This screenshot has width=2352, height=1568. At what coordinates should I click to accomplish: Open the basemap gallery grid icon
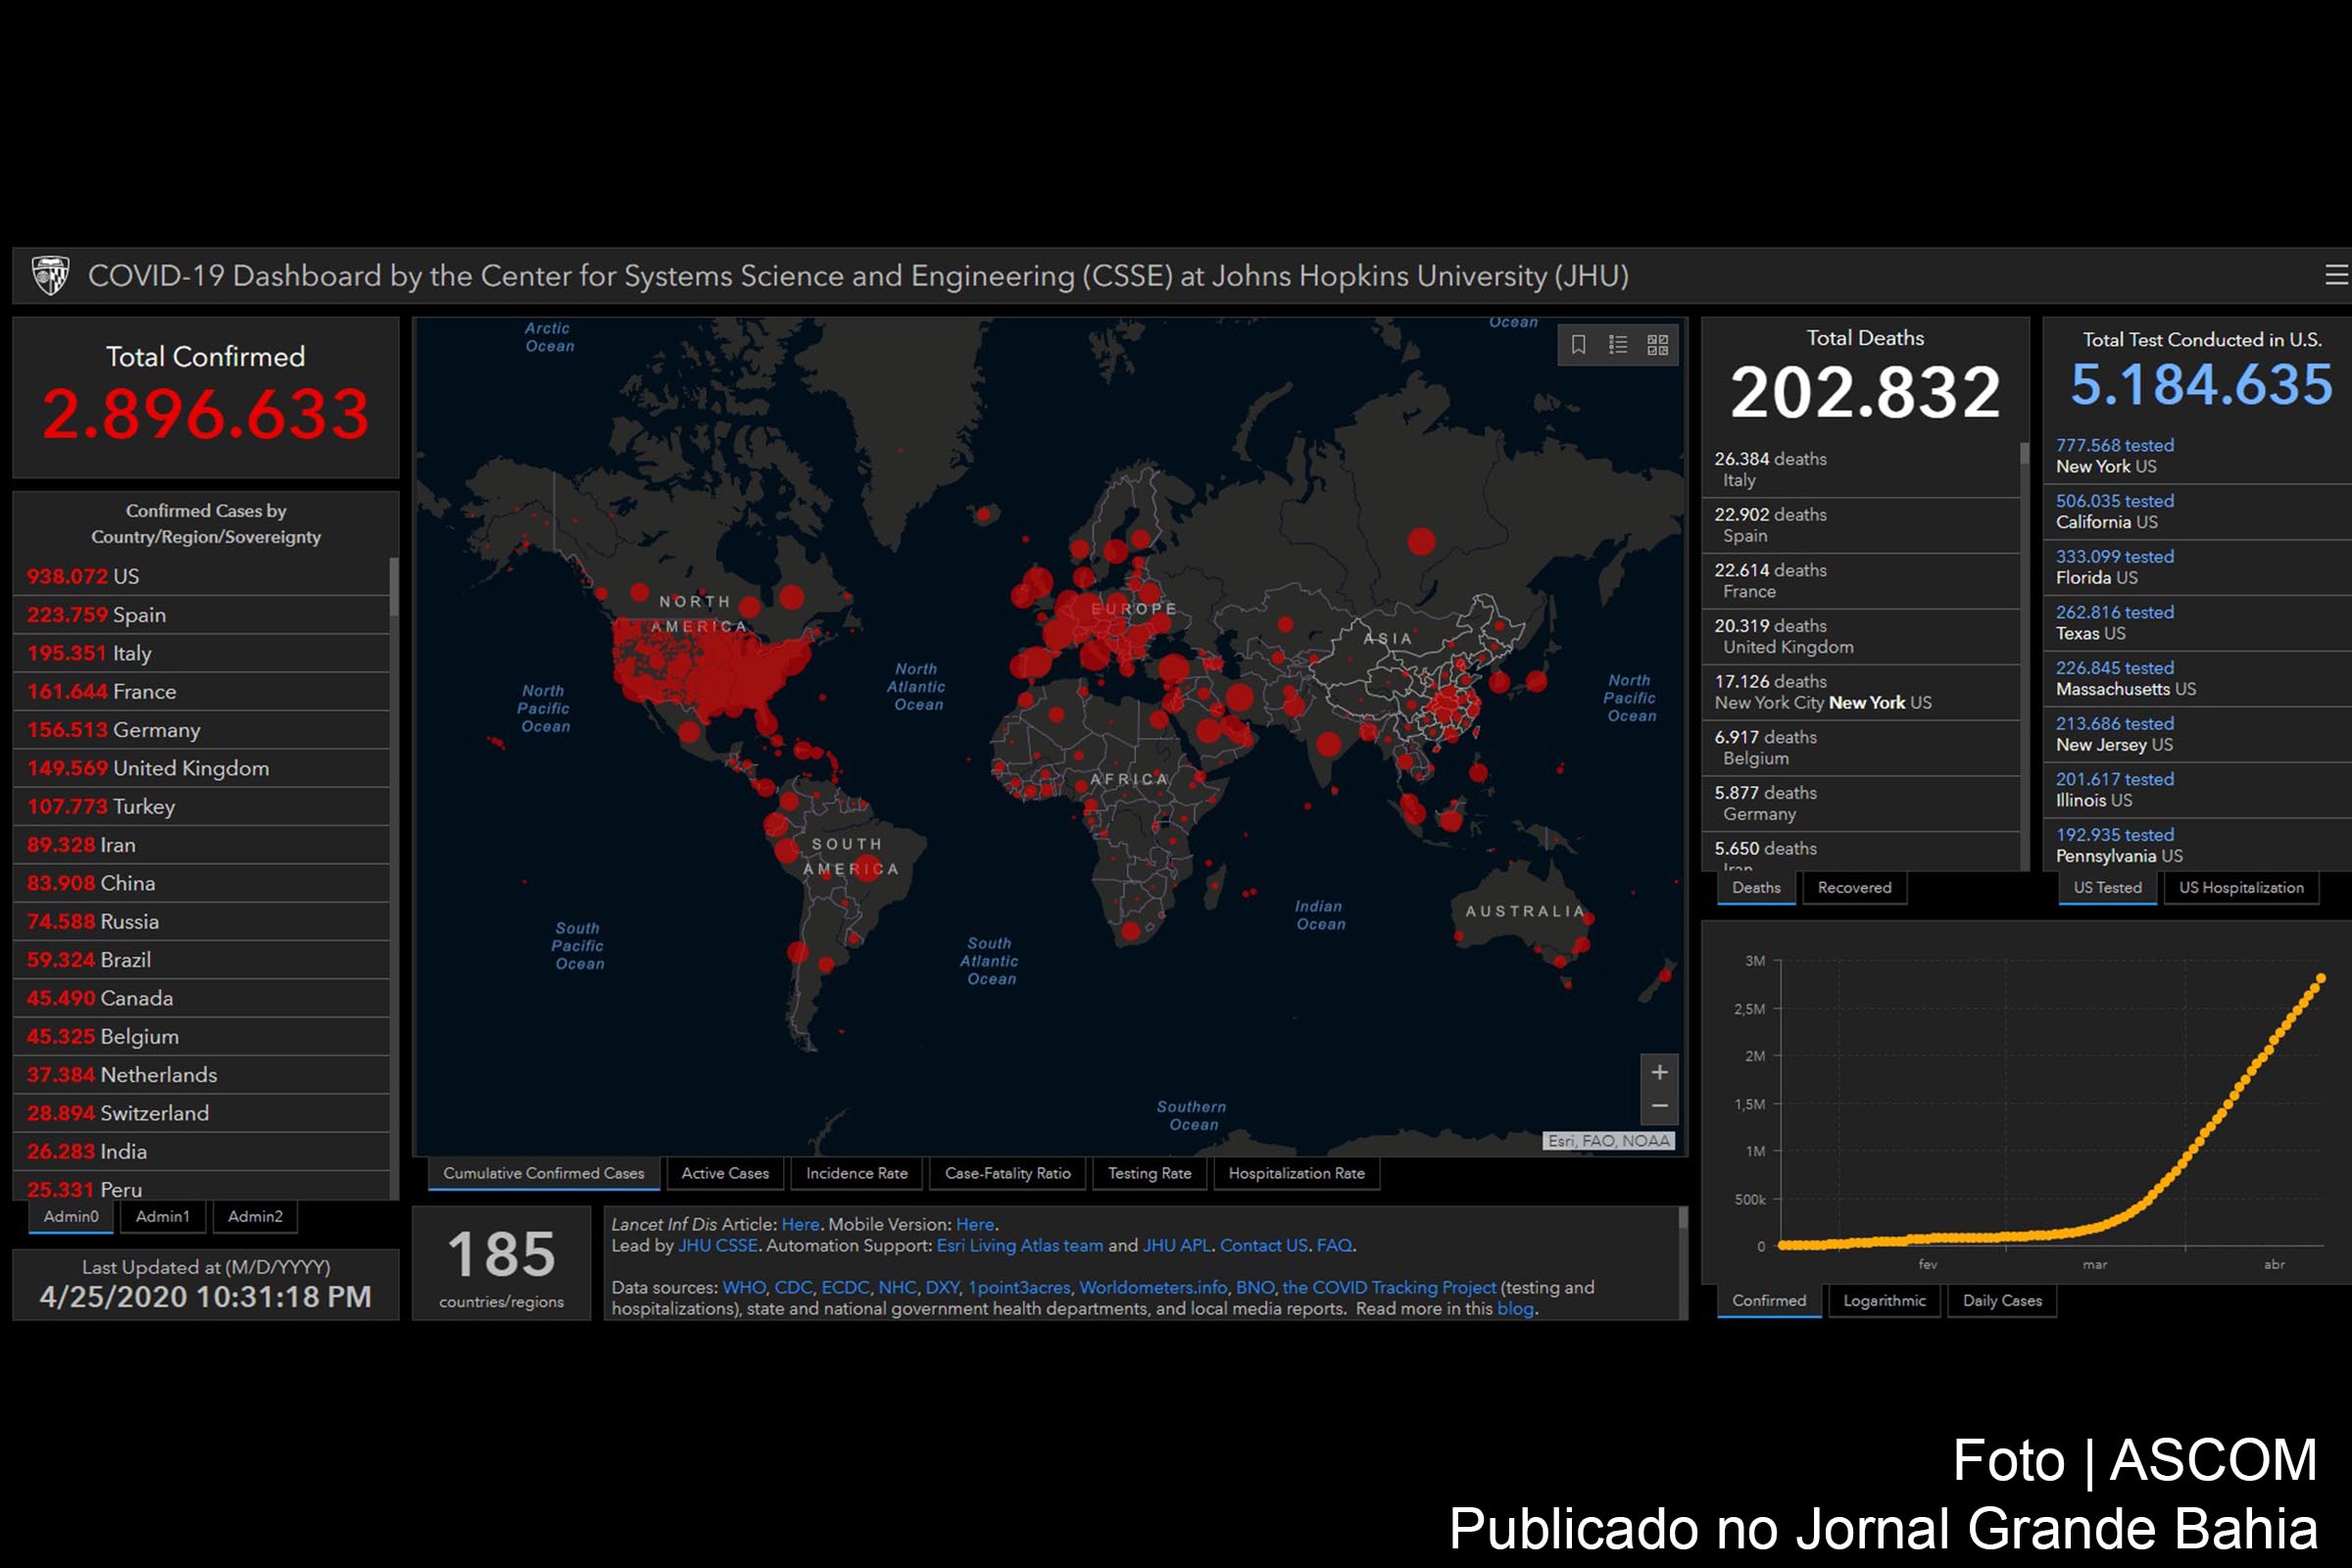[1657, 345]
